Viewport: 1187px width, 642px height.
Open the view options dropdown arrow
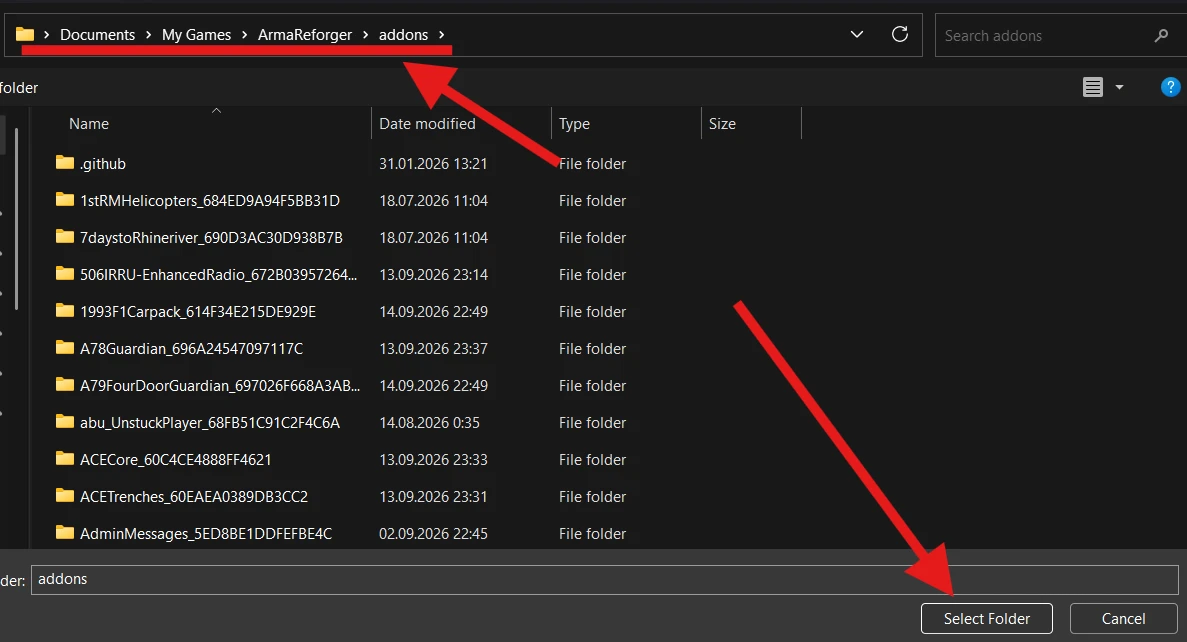1119,88
